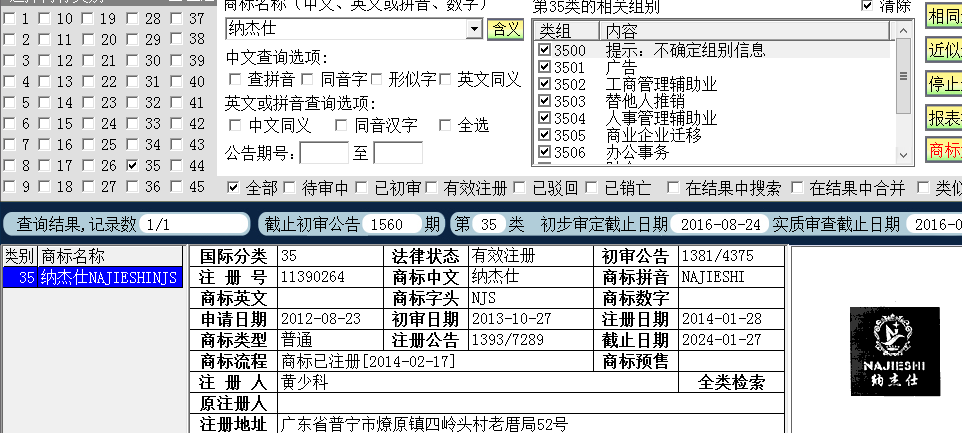Screen dimensions: 962x433
Task: Tick the 中文同义 checkbox
Action: point(234,125)
